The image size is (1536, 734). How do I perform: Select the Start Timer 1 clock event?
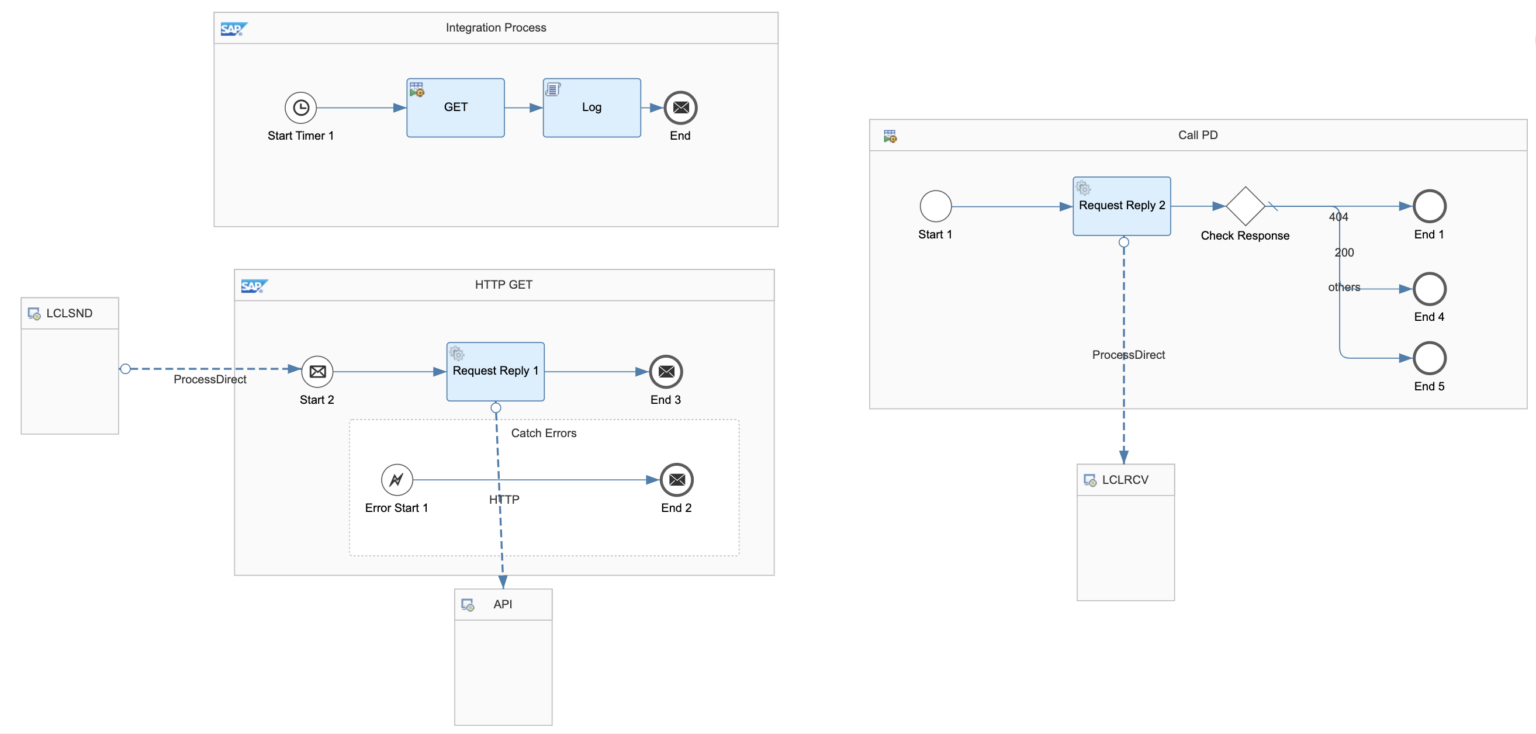point(300,107)
